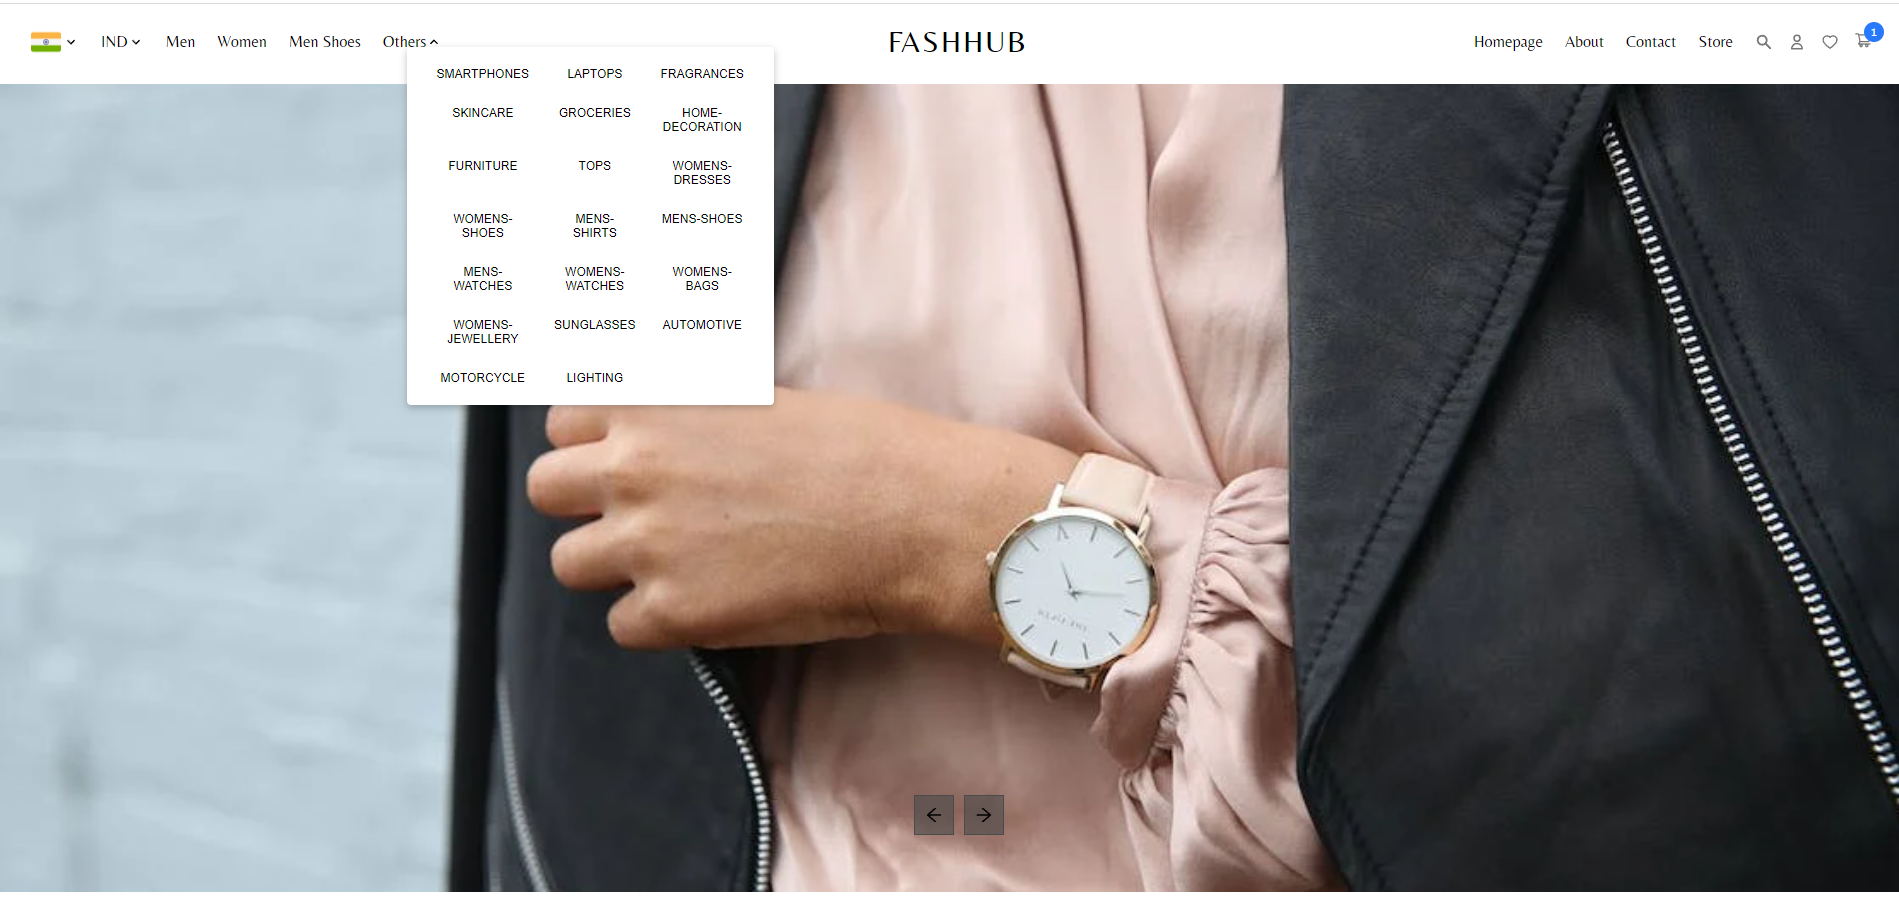Select Smartphones category
Image resolution: width=1899 pixels, height=908 pixels.
(x=482, y=74)
